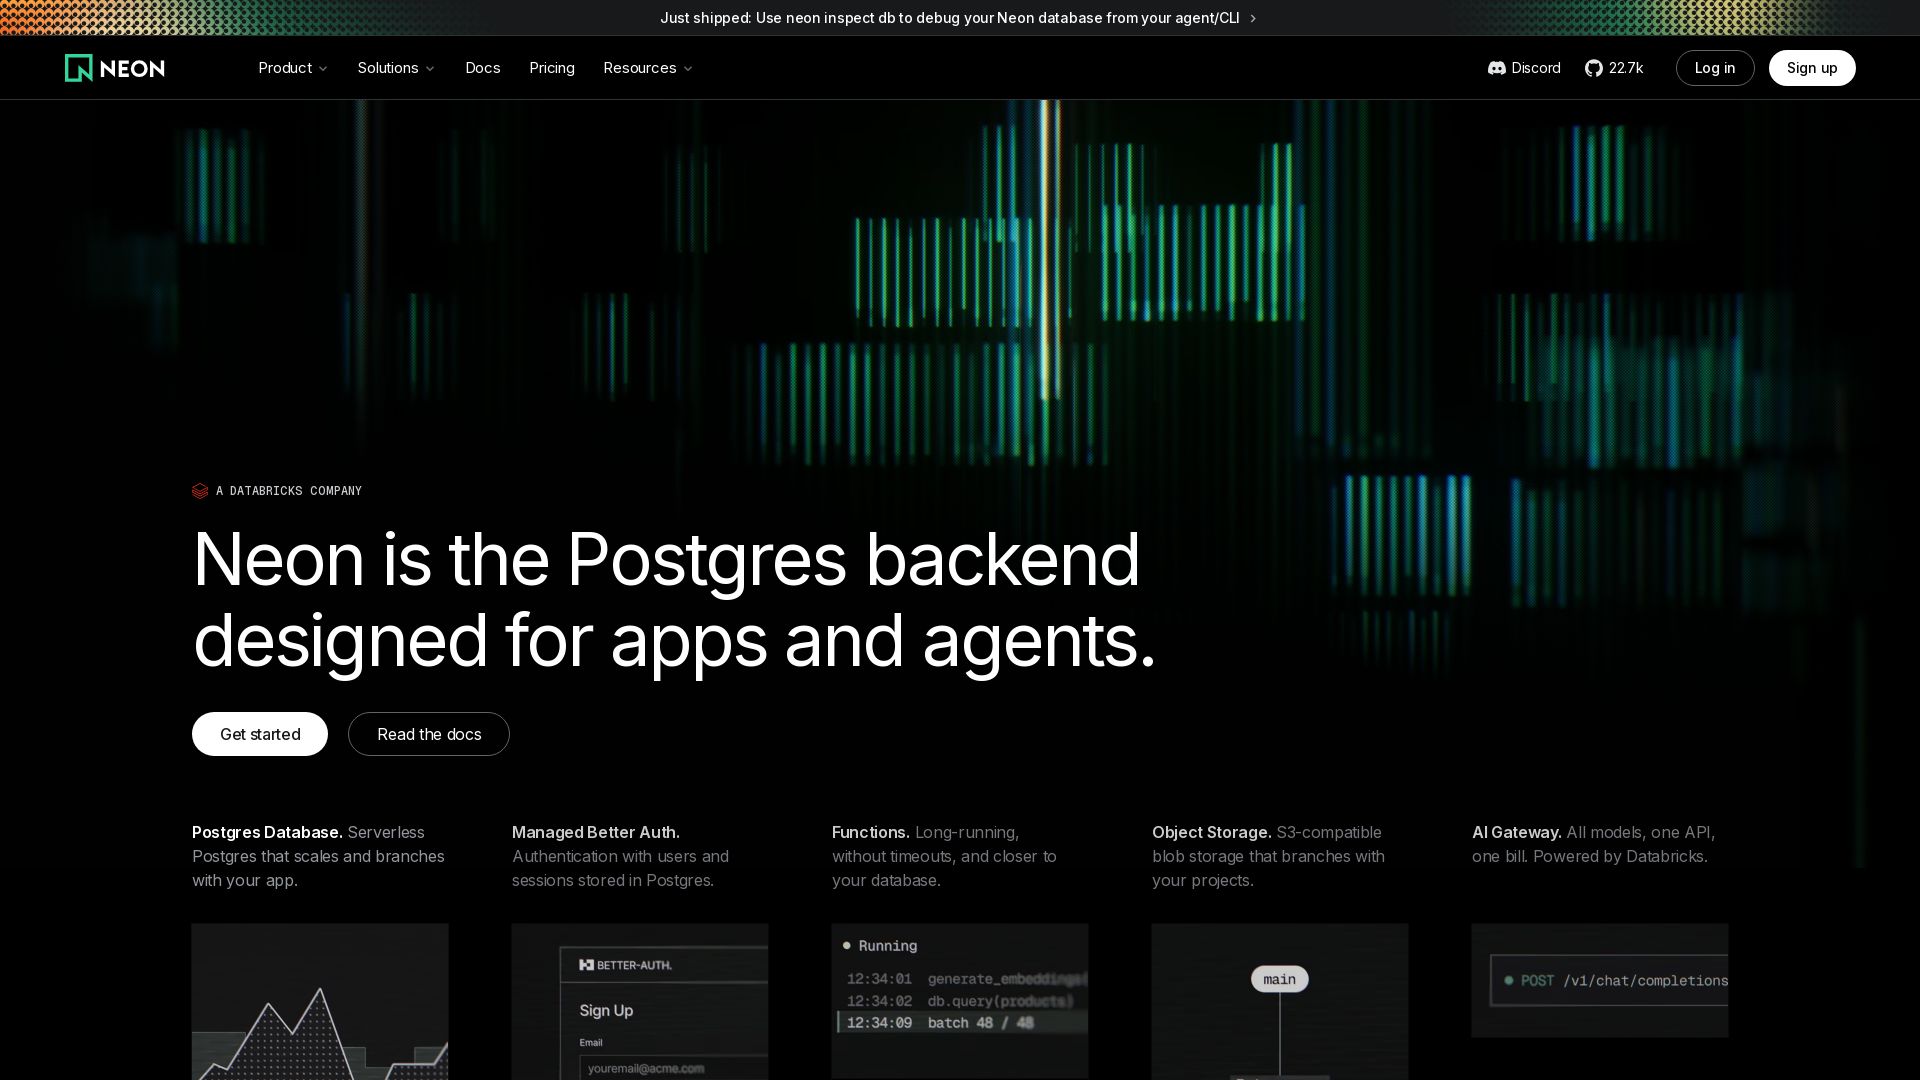Image resolution: width=1920 pixels, height=1080 pixels.
Task: Click the main hero headline text
Action: click(674, 600)
